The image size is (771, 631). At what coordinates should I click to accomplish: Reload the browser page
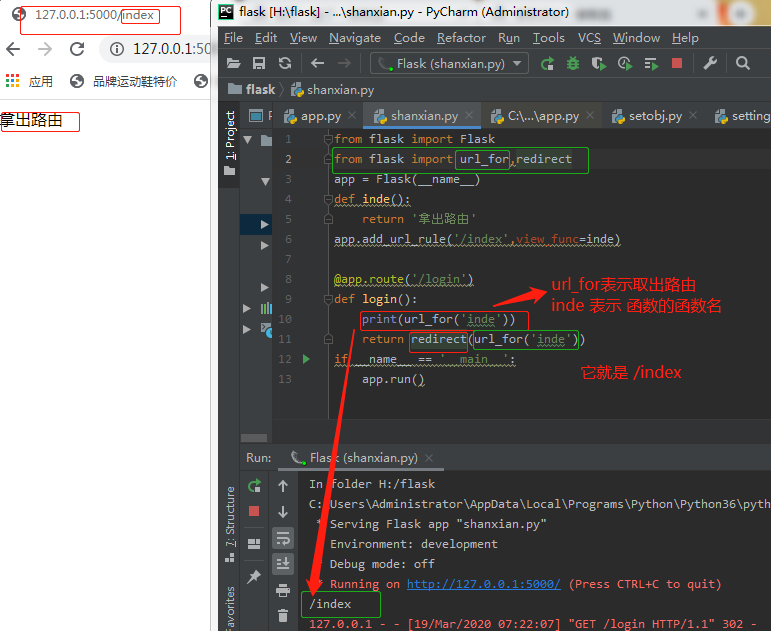click(x=77, y=49)
